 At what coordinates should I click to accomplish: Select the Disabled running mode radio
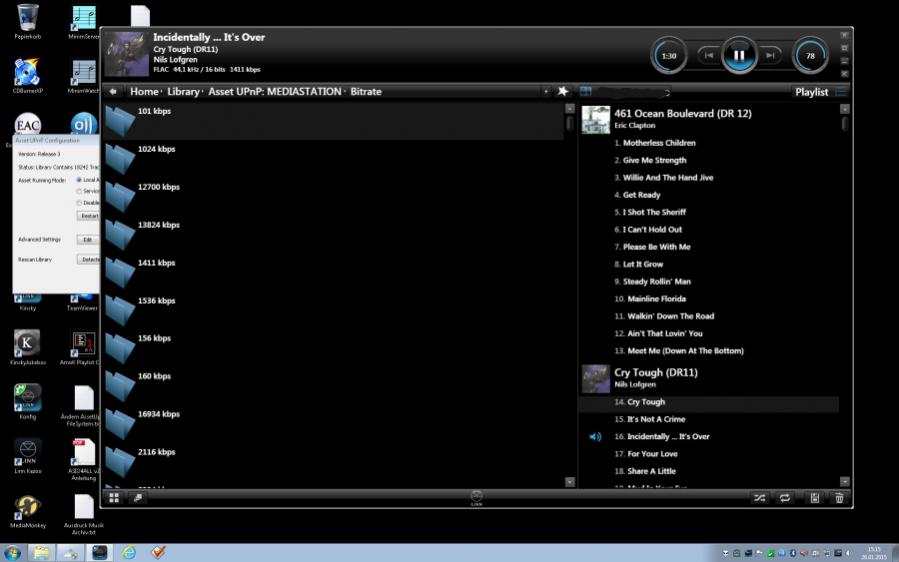click(80, 203)
